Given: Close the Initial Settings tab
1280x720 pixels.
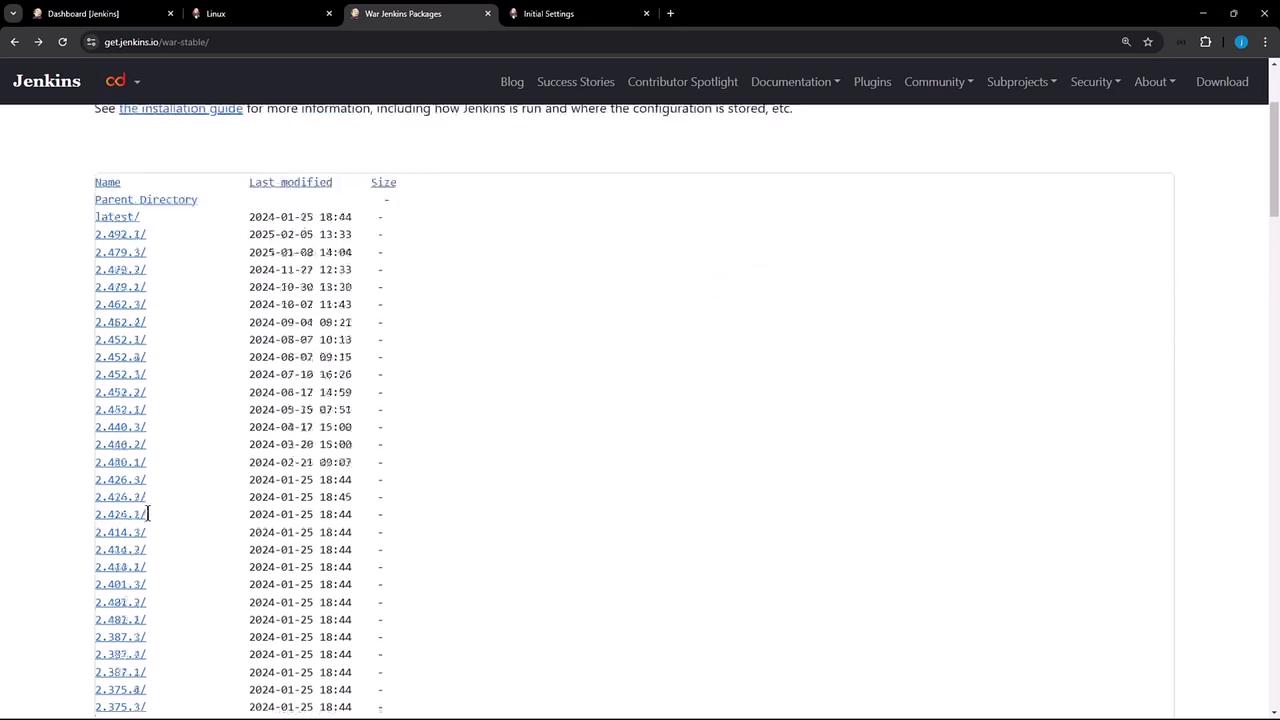Looking at the screenshot, I should coord(646,14).
